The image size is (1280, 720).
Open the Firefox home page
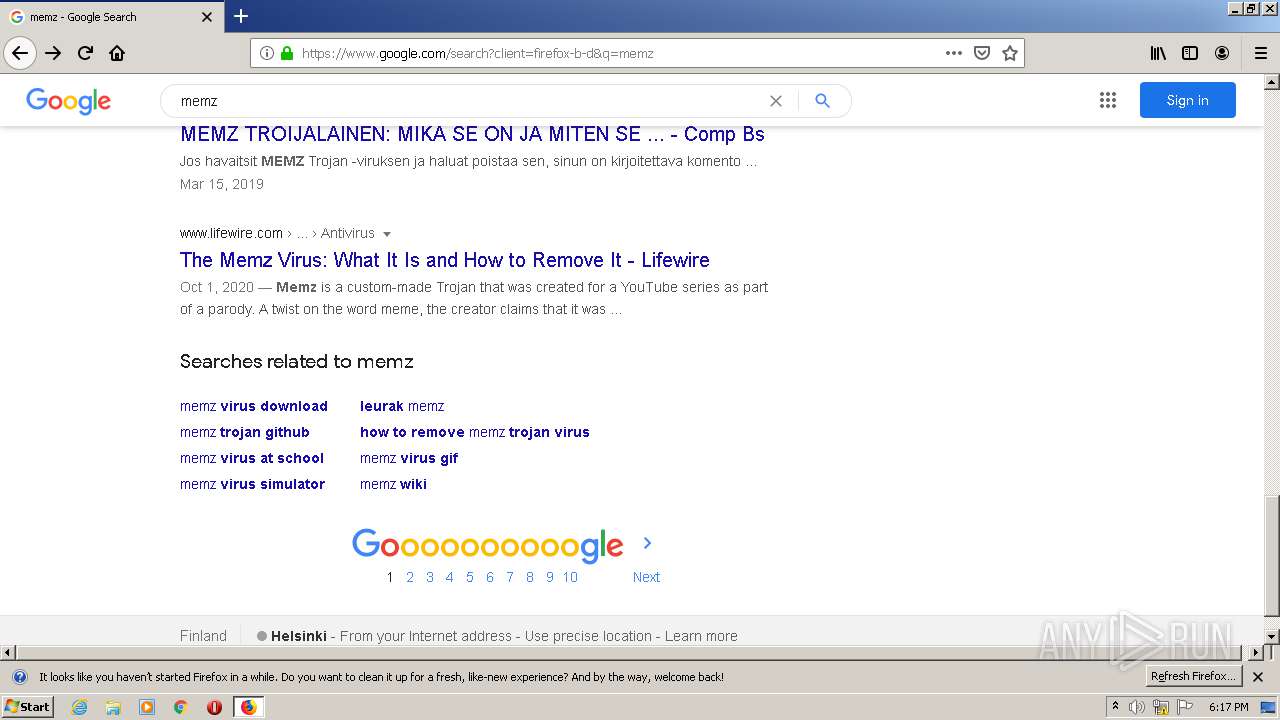click(117, 54)
